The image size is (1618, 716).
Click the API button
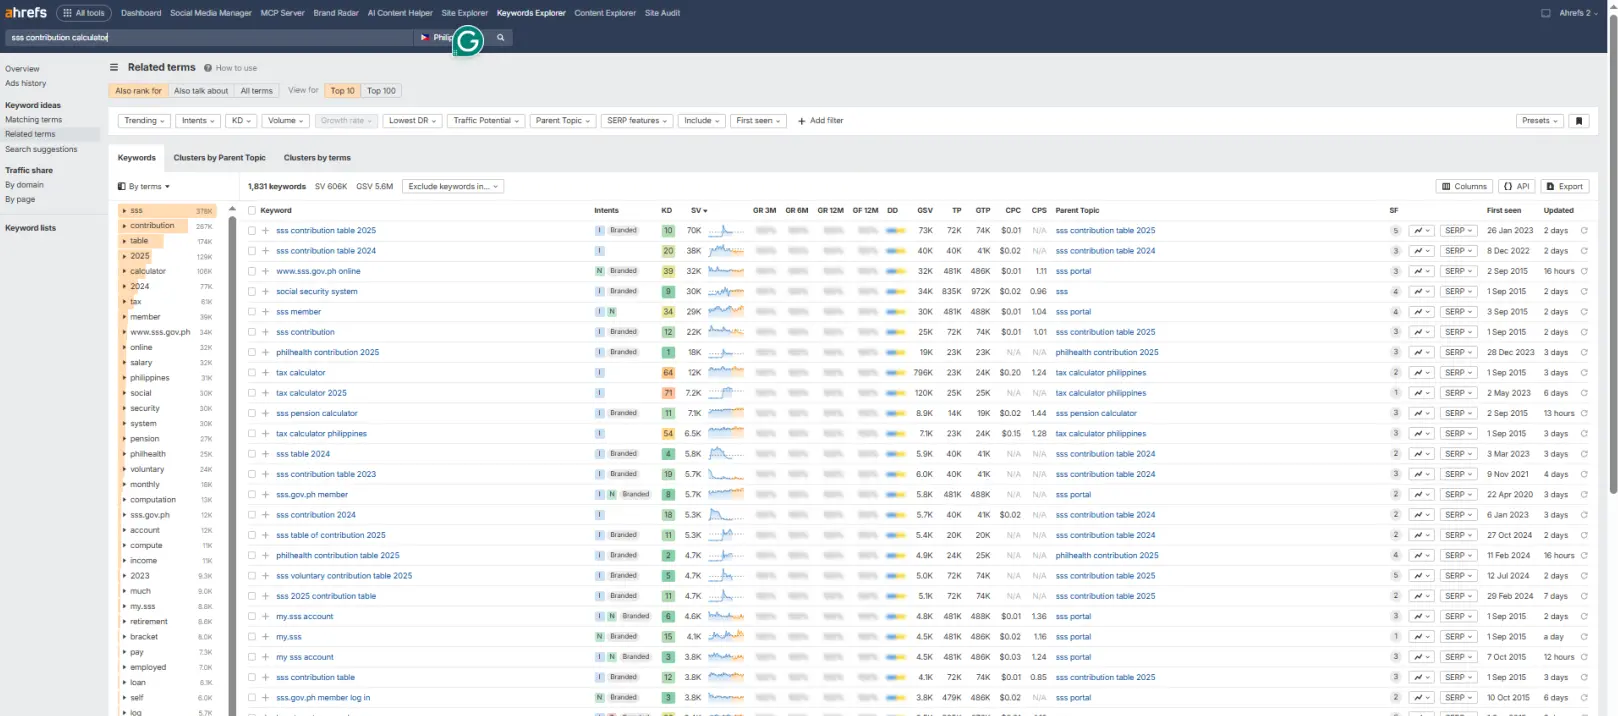coord(1517,186)
